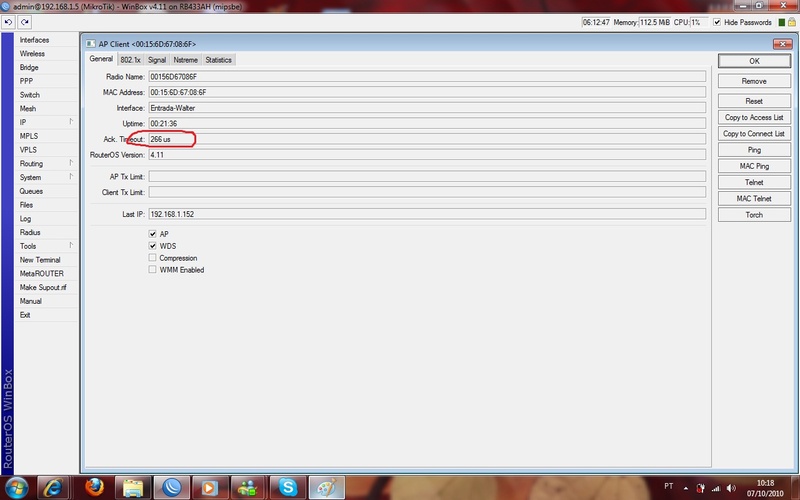Click the network signal tray icon
Screen dimensions: 800x500
tap(716, 488)
